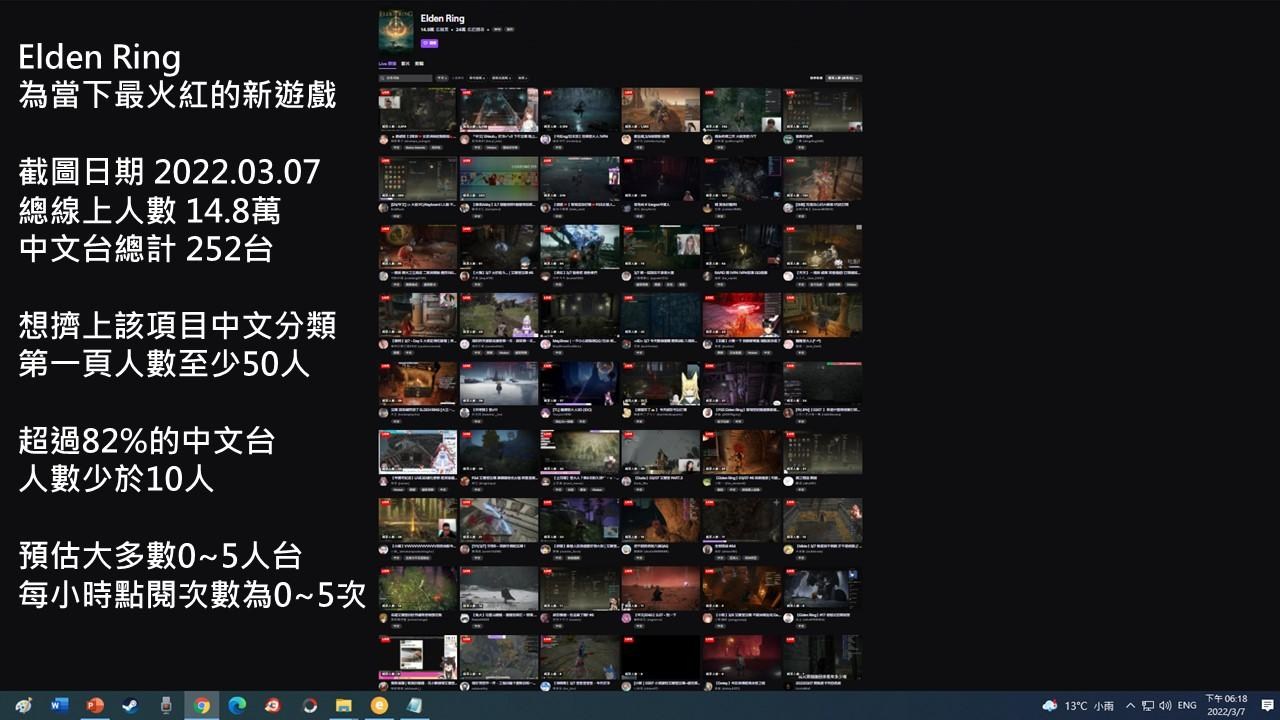This screenshot has width=1280, height=720.
Task: Switch to the 剪輯 tab
Action: click(x=419, y=63)
